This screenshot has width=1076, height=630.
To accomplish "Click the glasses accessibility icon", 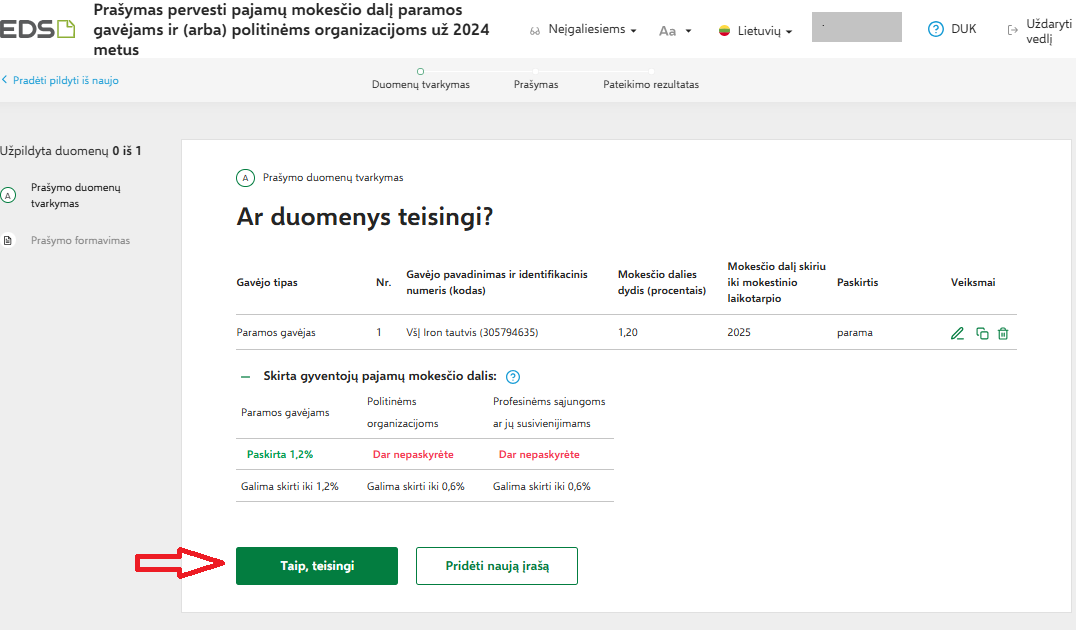I will tap(535, 31).
